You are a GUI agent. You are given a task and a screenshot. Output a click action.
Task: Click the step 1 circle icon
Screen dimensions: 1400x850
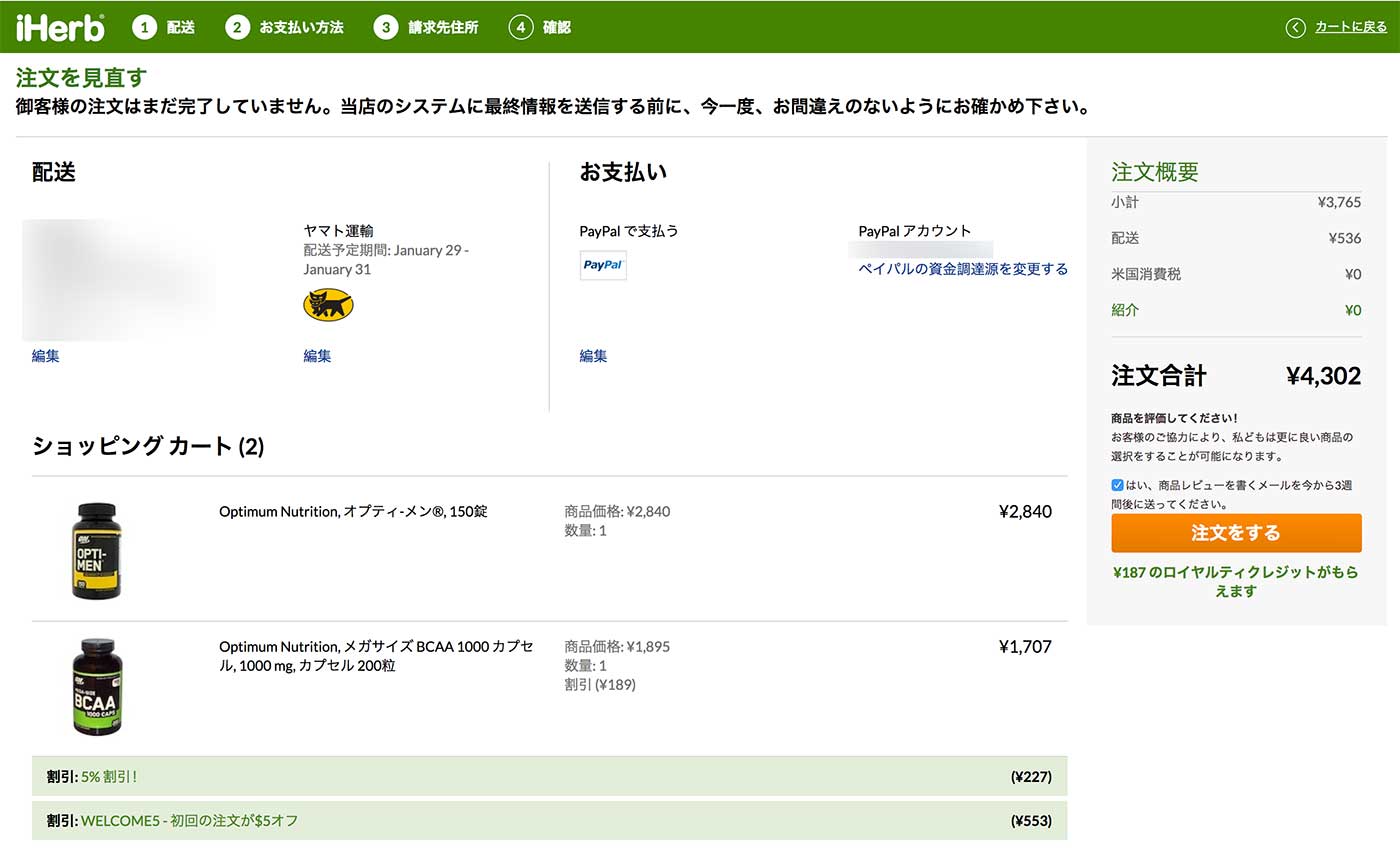pyautogui.click(x=145, y=27)
